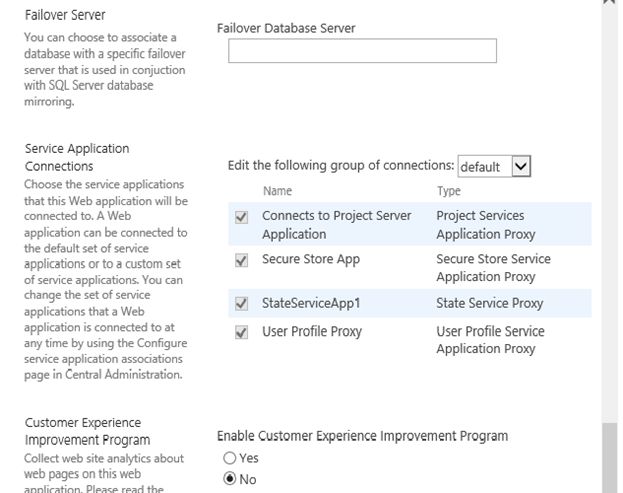Click the User Profile Proxy name
The height and width of the screenshot is (493, 623).
coord(312,331)
